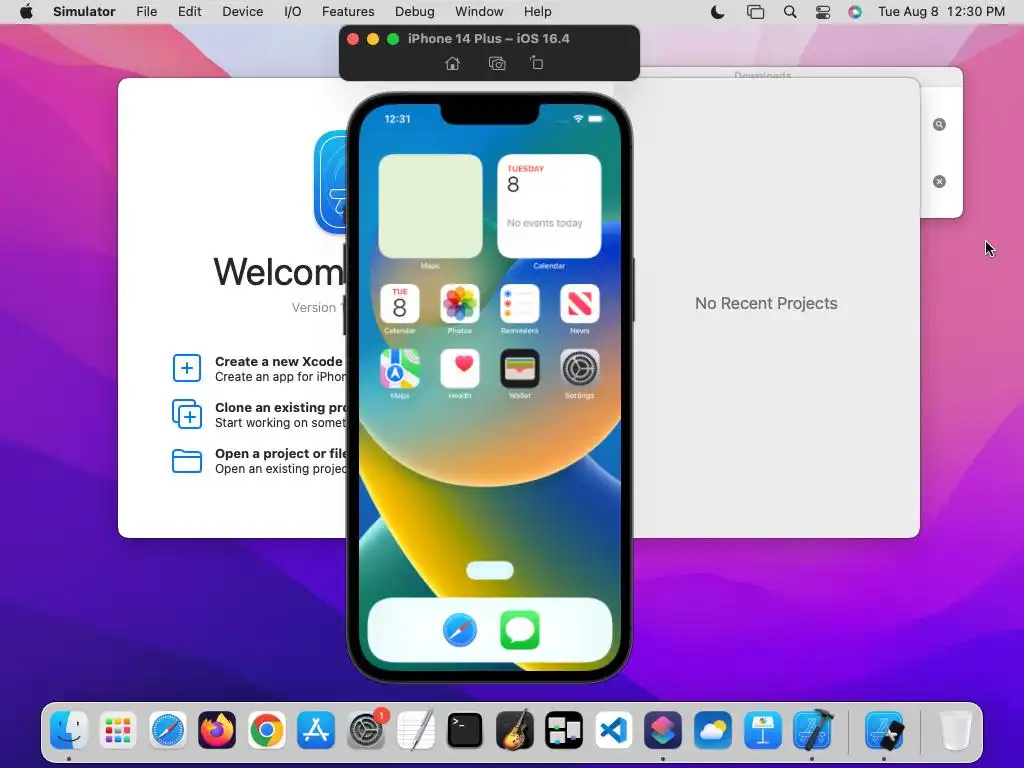
Task: Open App Store from the Dock
Action: [x=316, y=729]
